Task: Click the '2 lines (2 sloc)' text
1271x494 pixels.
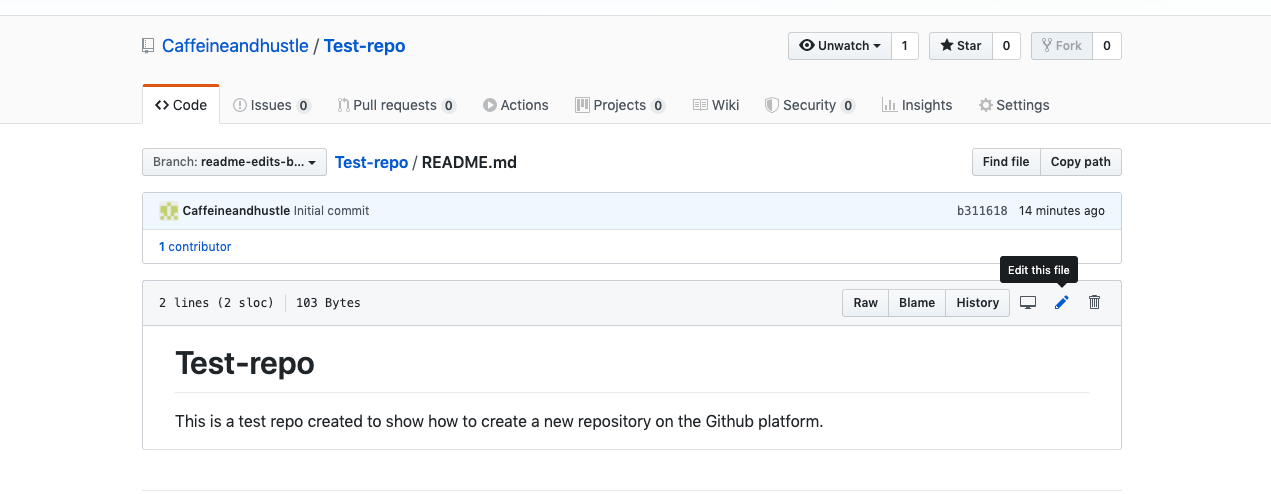Action: [216, 303]
